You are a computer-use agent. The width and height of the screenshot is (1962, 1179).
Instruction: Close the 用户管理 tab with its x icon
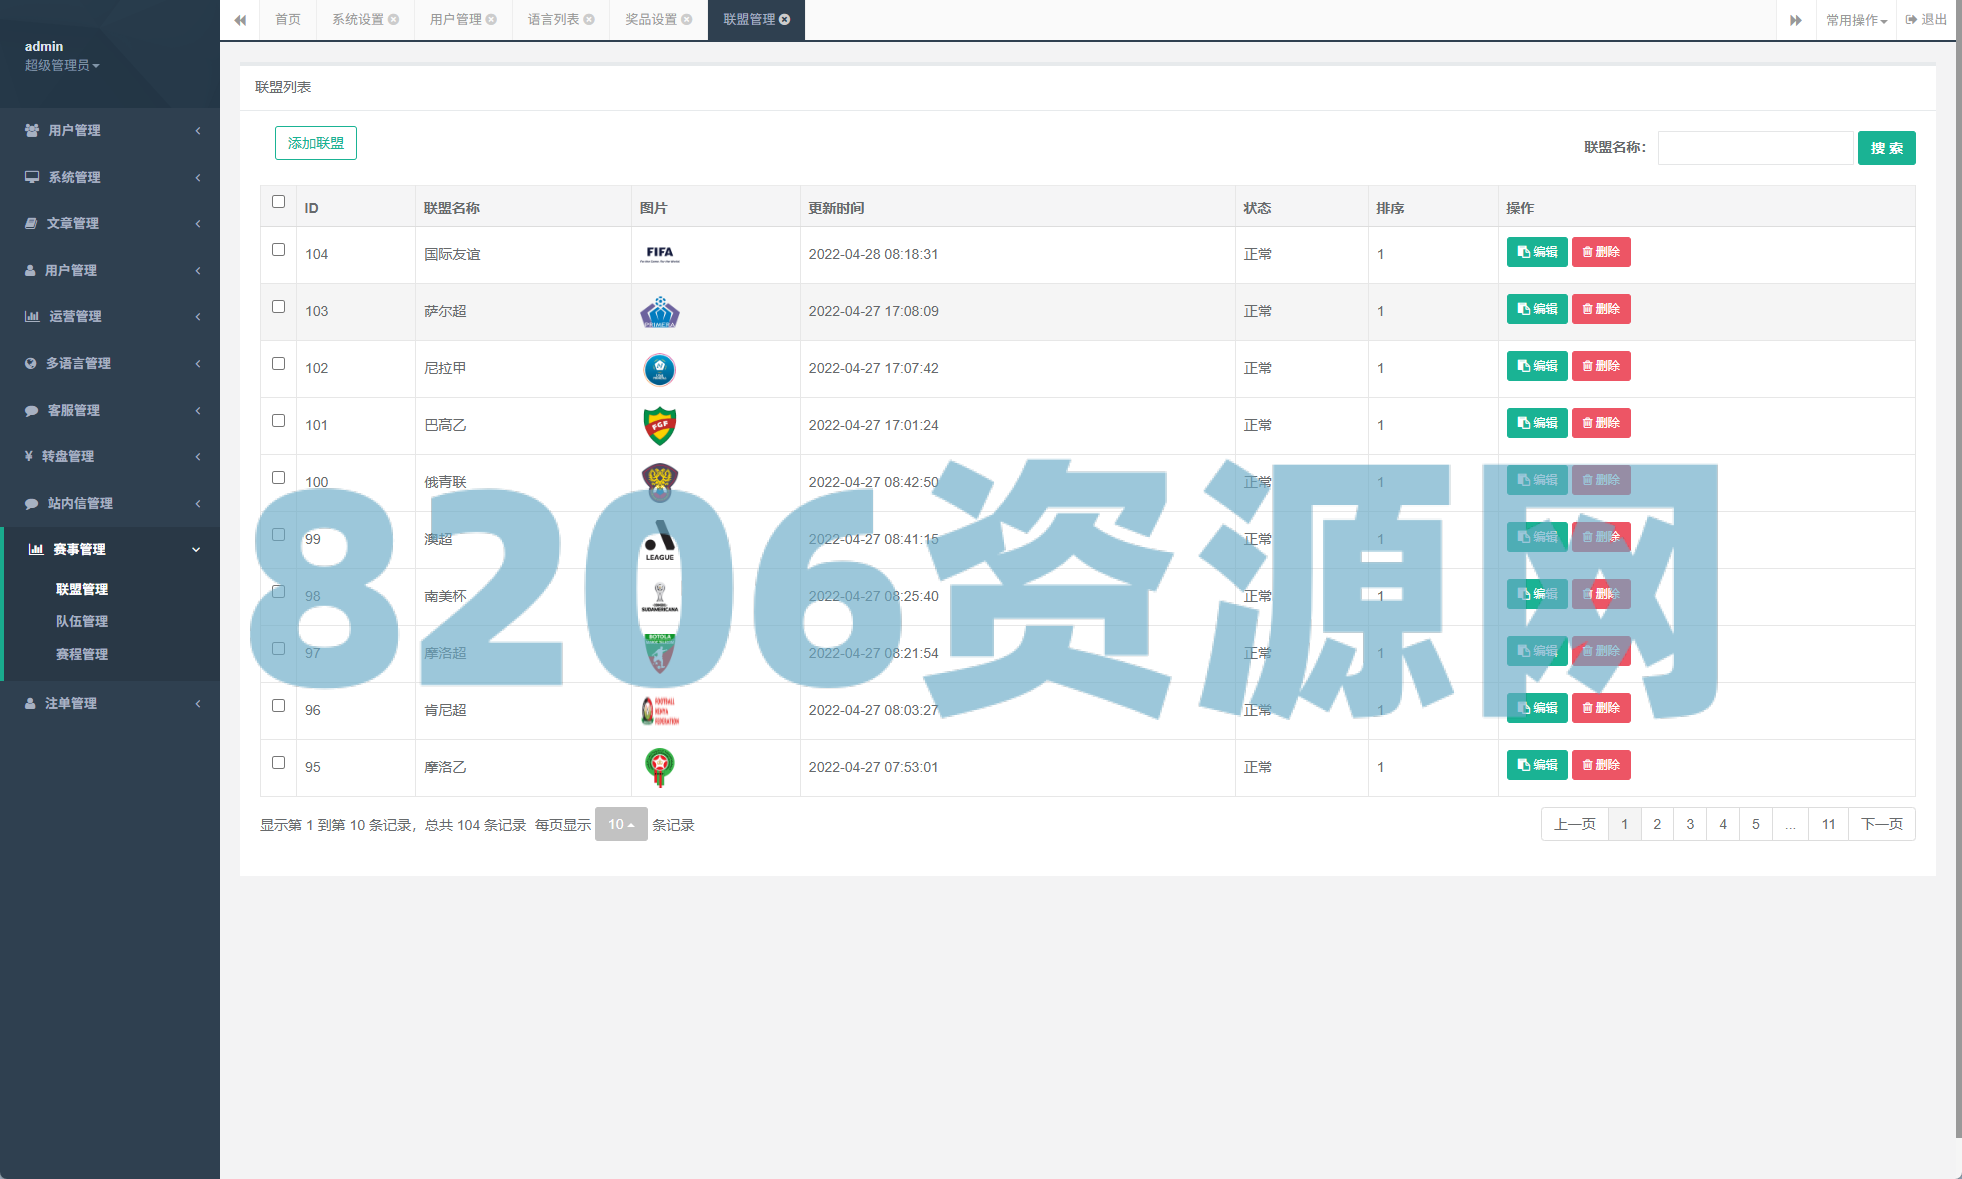pos(492,19)
